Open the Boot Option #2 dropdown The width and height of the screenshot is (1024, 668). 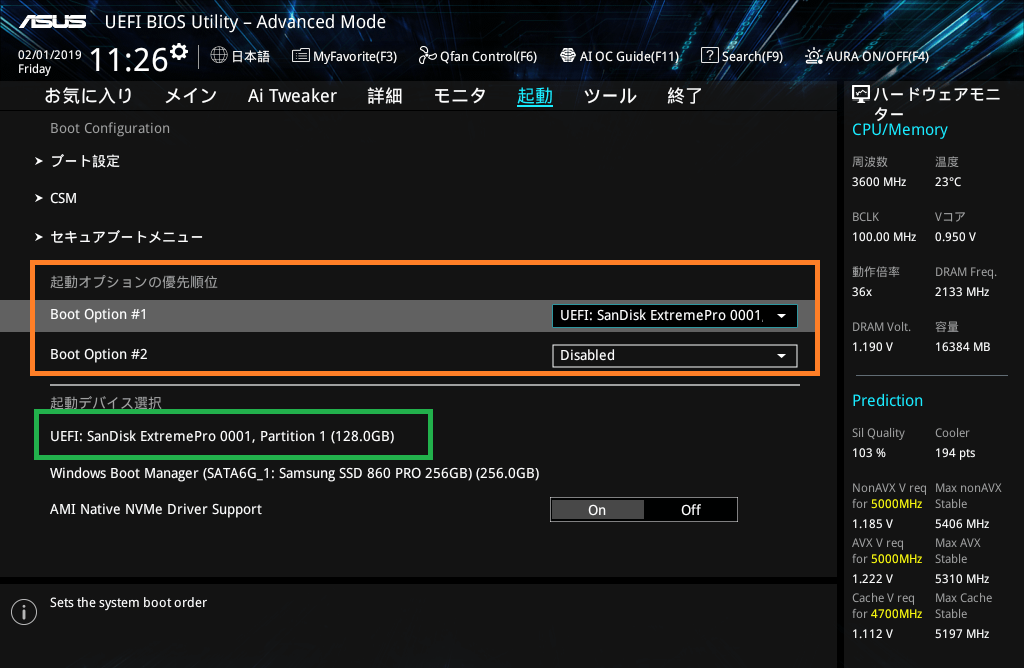675,356
